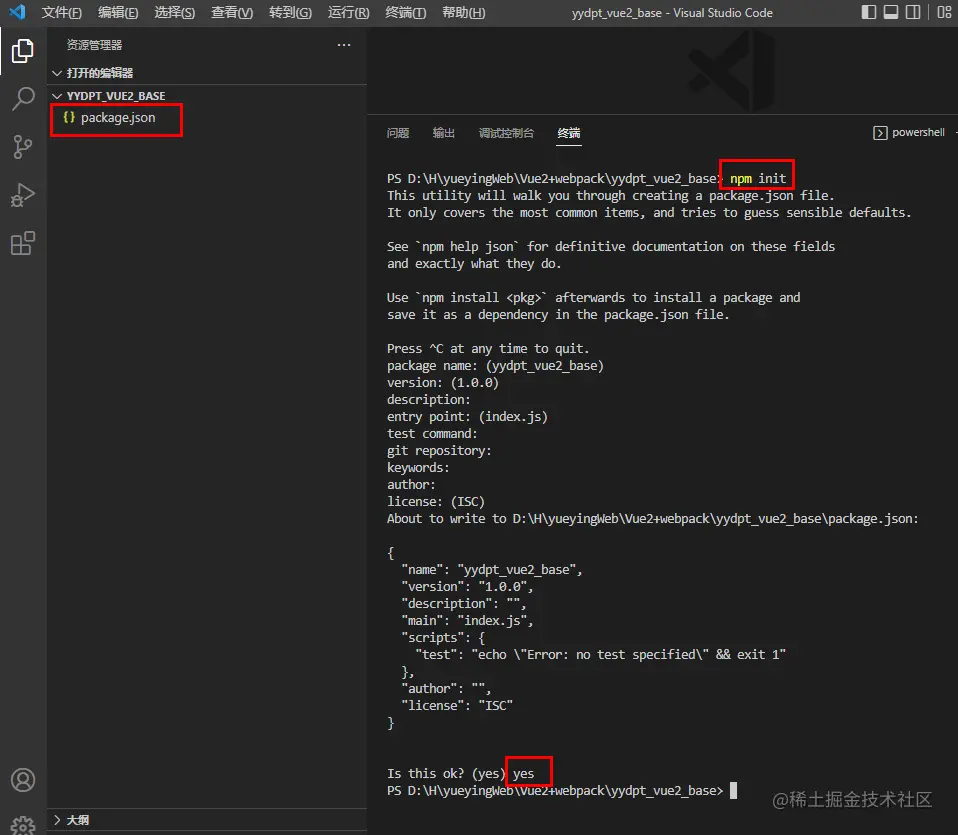Viewport: 958px width, 835px height.
Task: Open package.json in the file tree
Action: coord(117,117)
